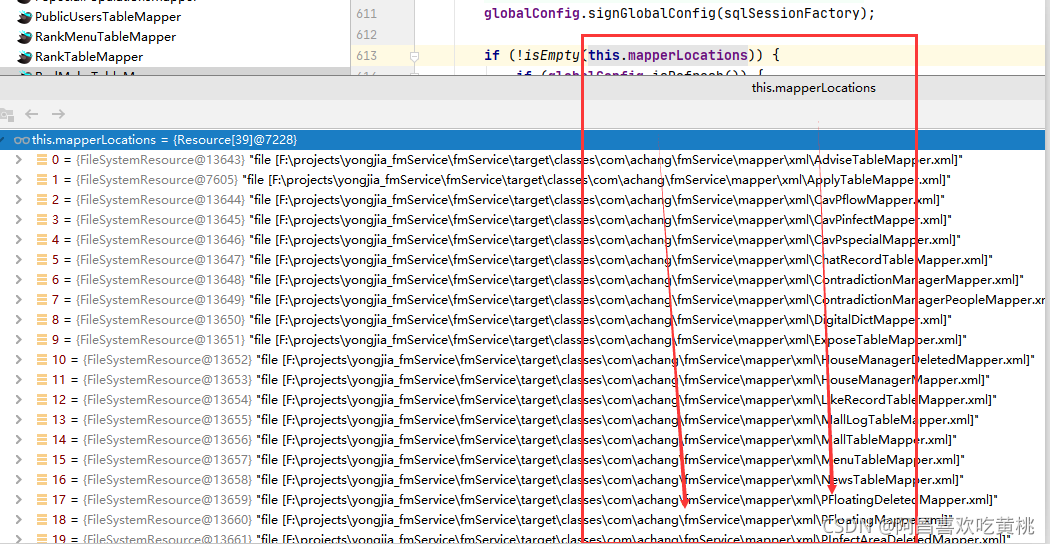Screen dimensions: 1050x544
Task: Click the array element icon of row 12
Action: 42,400
